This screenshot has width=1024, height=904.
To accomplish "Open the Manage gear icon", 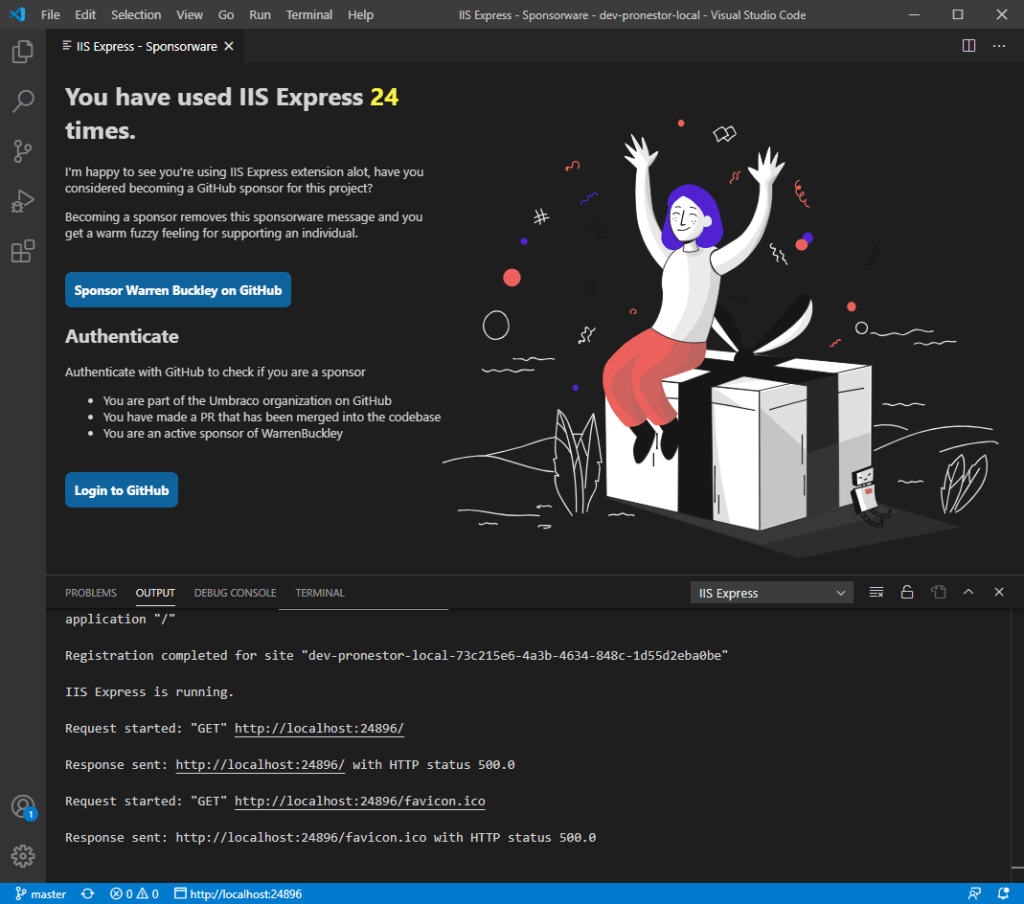I will click(22, 856).
